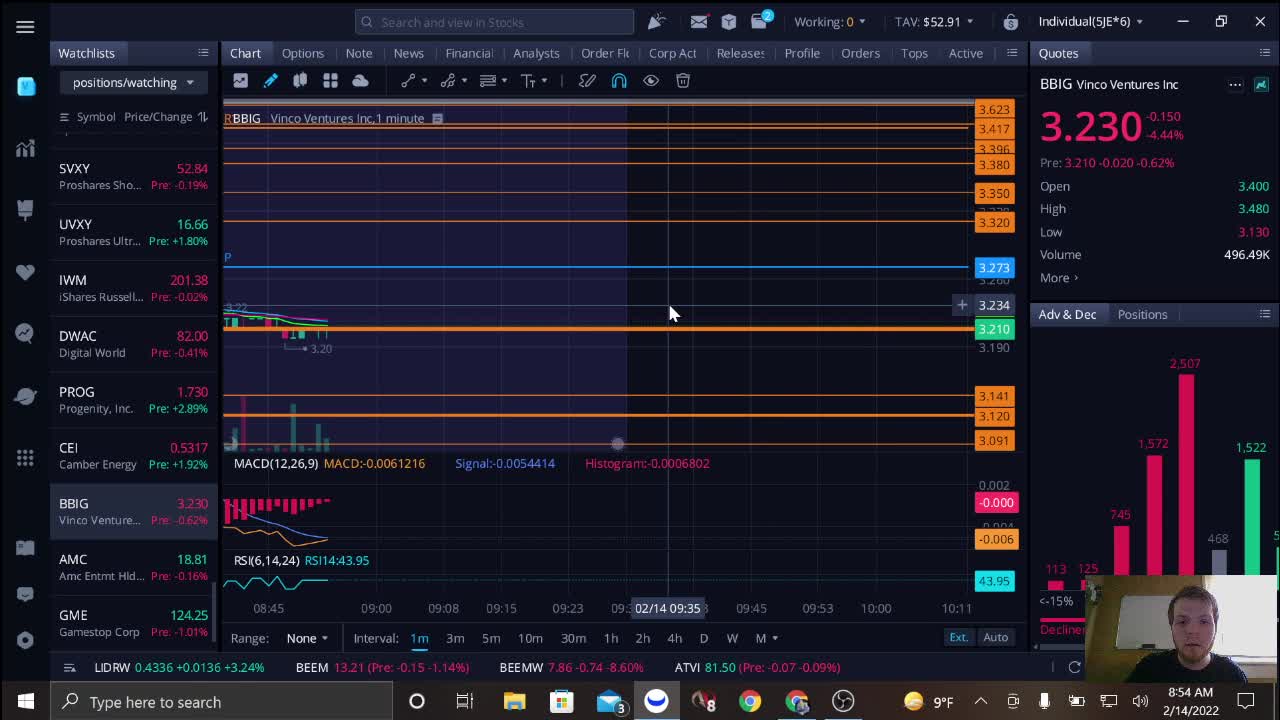Image resolution: width=1280 pixels, height=720 pixels.
Task: Select the freehand brush drawing tool
Action: point(587,81)
